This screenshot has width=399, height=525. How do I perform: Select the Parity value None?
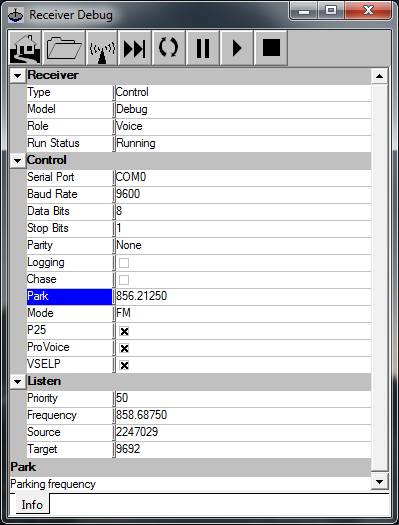[x=129, y=245]
